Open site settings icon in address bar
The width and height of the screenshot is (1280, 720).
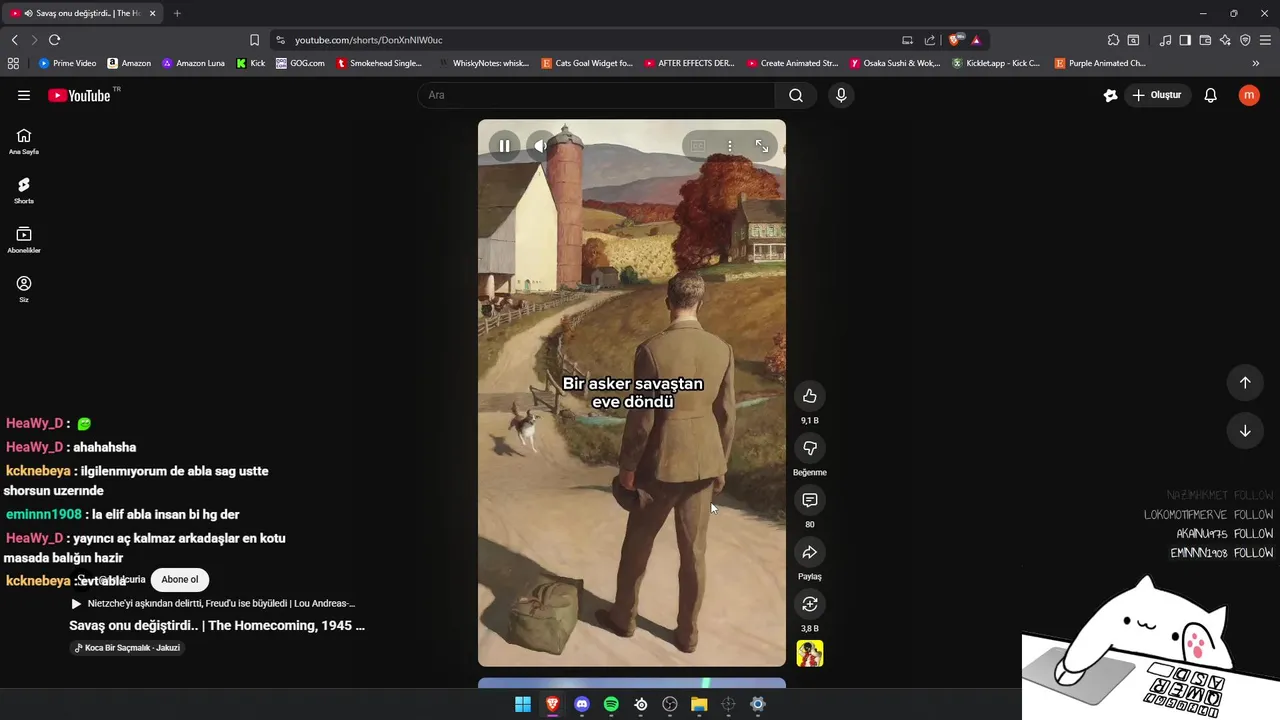[x=280, y=40]
